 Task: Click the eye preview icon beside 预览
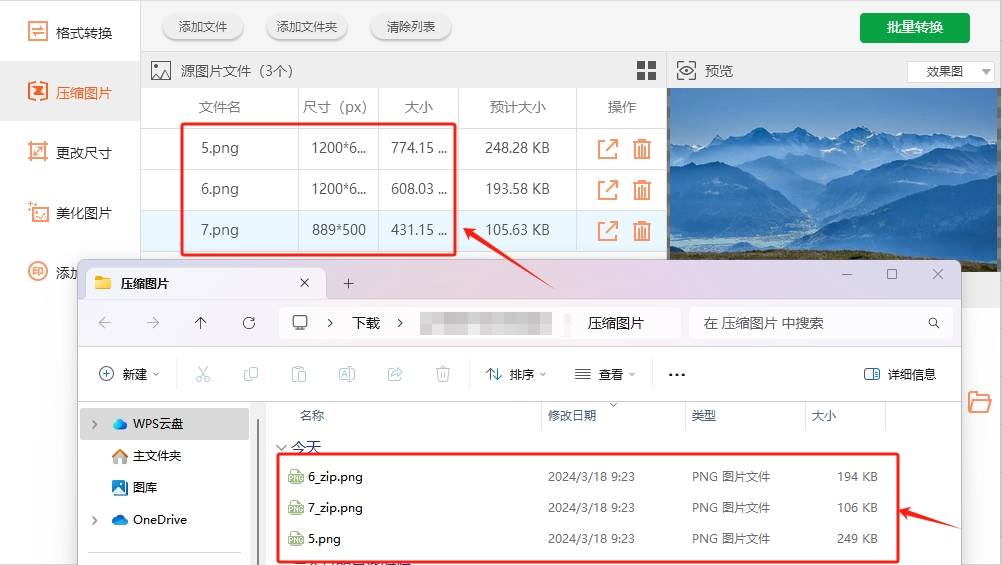686,70
